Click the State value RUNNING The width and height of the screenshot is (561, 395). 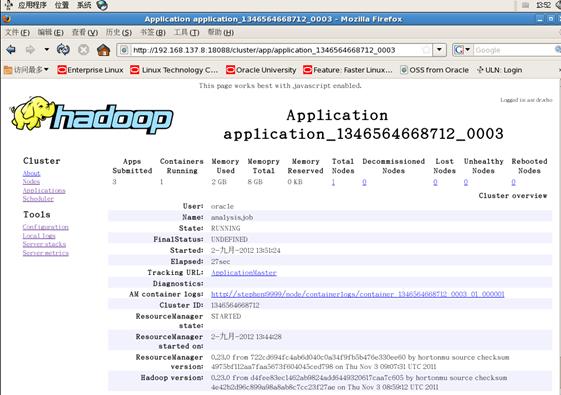pos(225,228)
